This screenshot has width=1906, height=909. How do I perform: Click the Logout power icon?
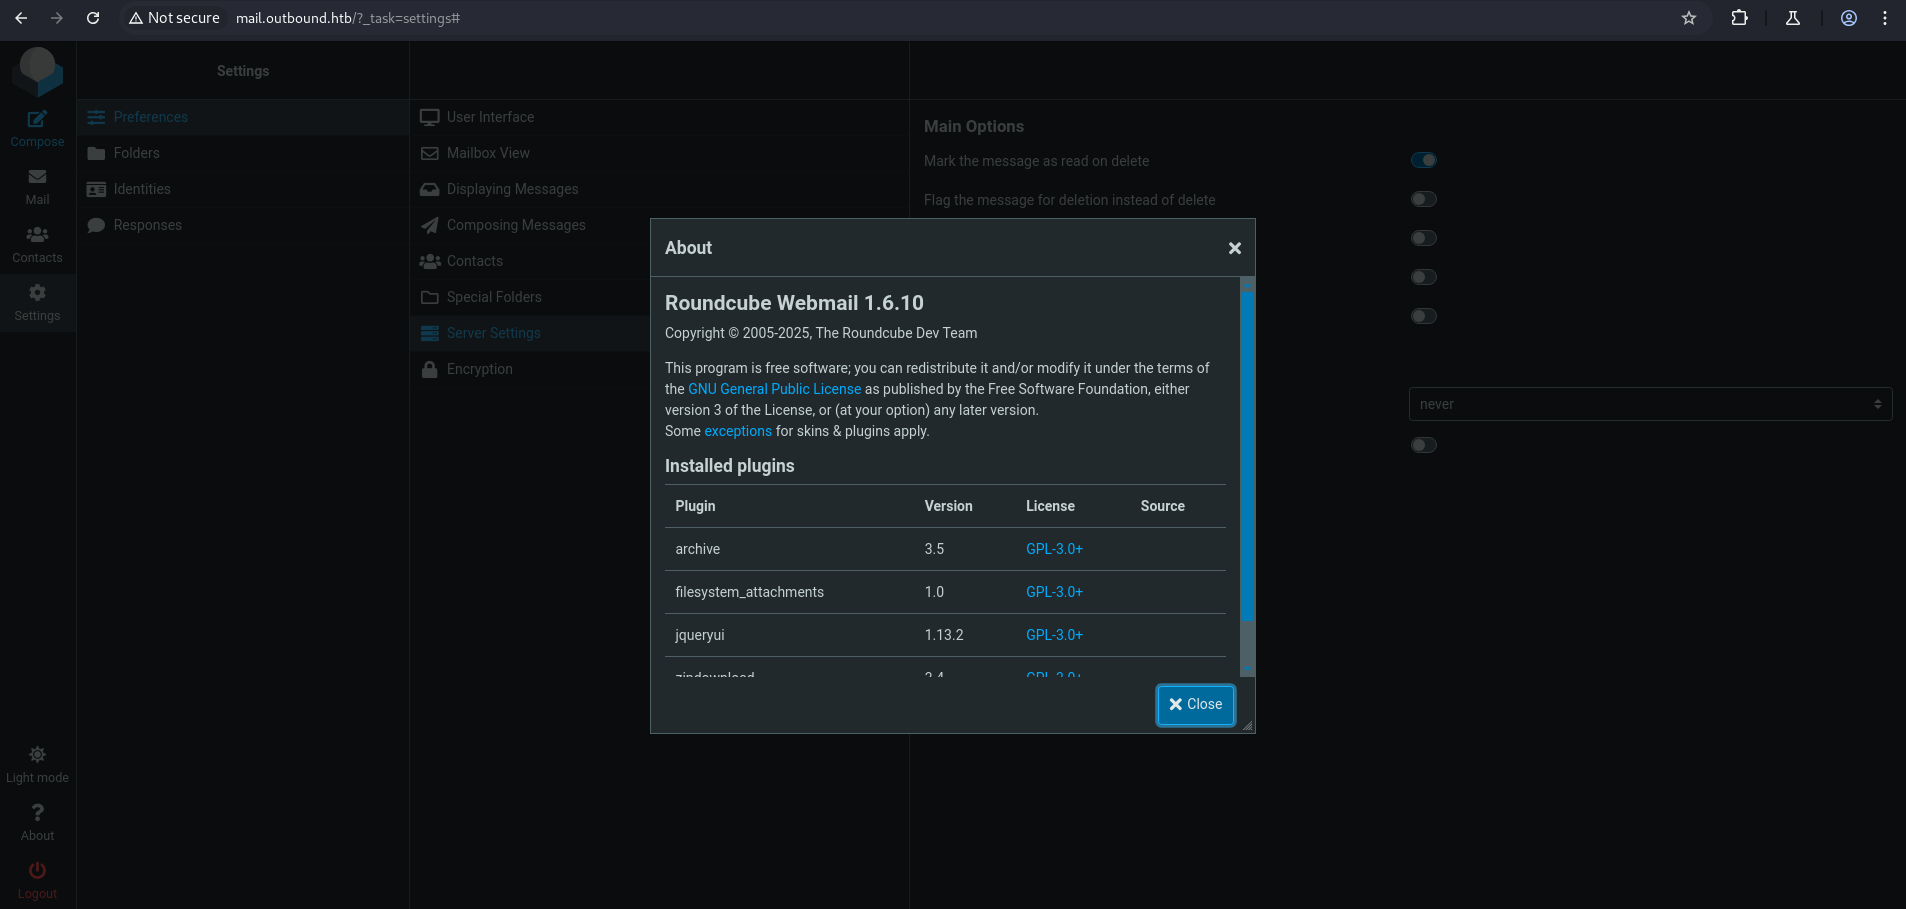(37, 871)
